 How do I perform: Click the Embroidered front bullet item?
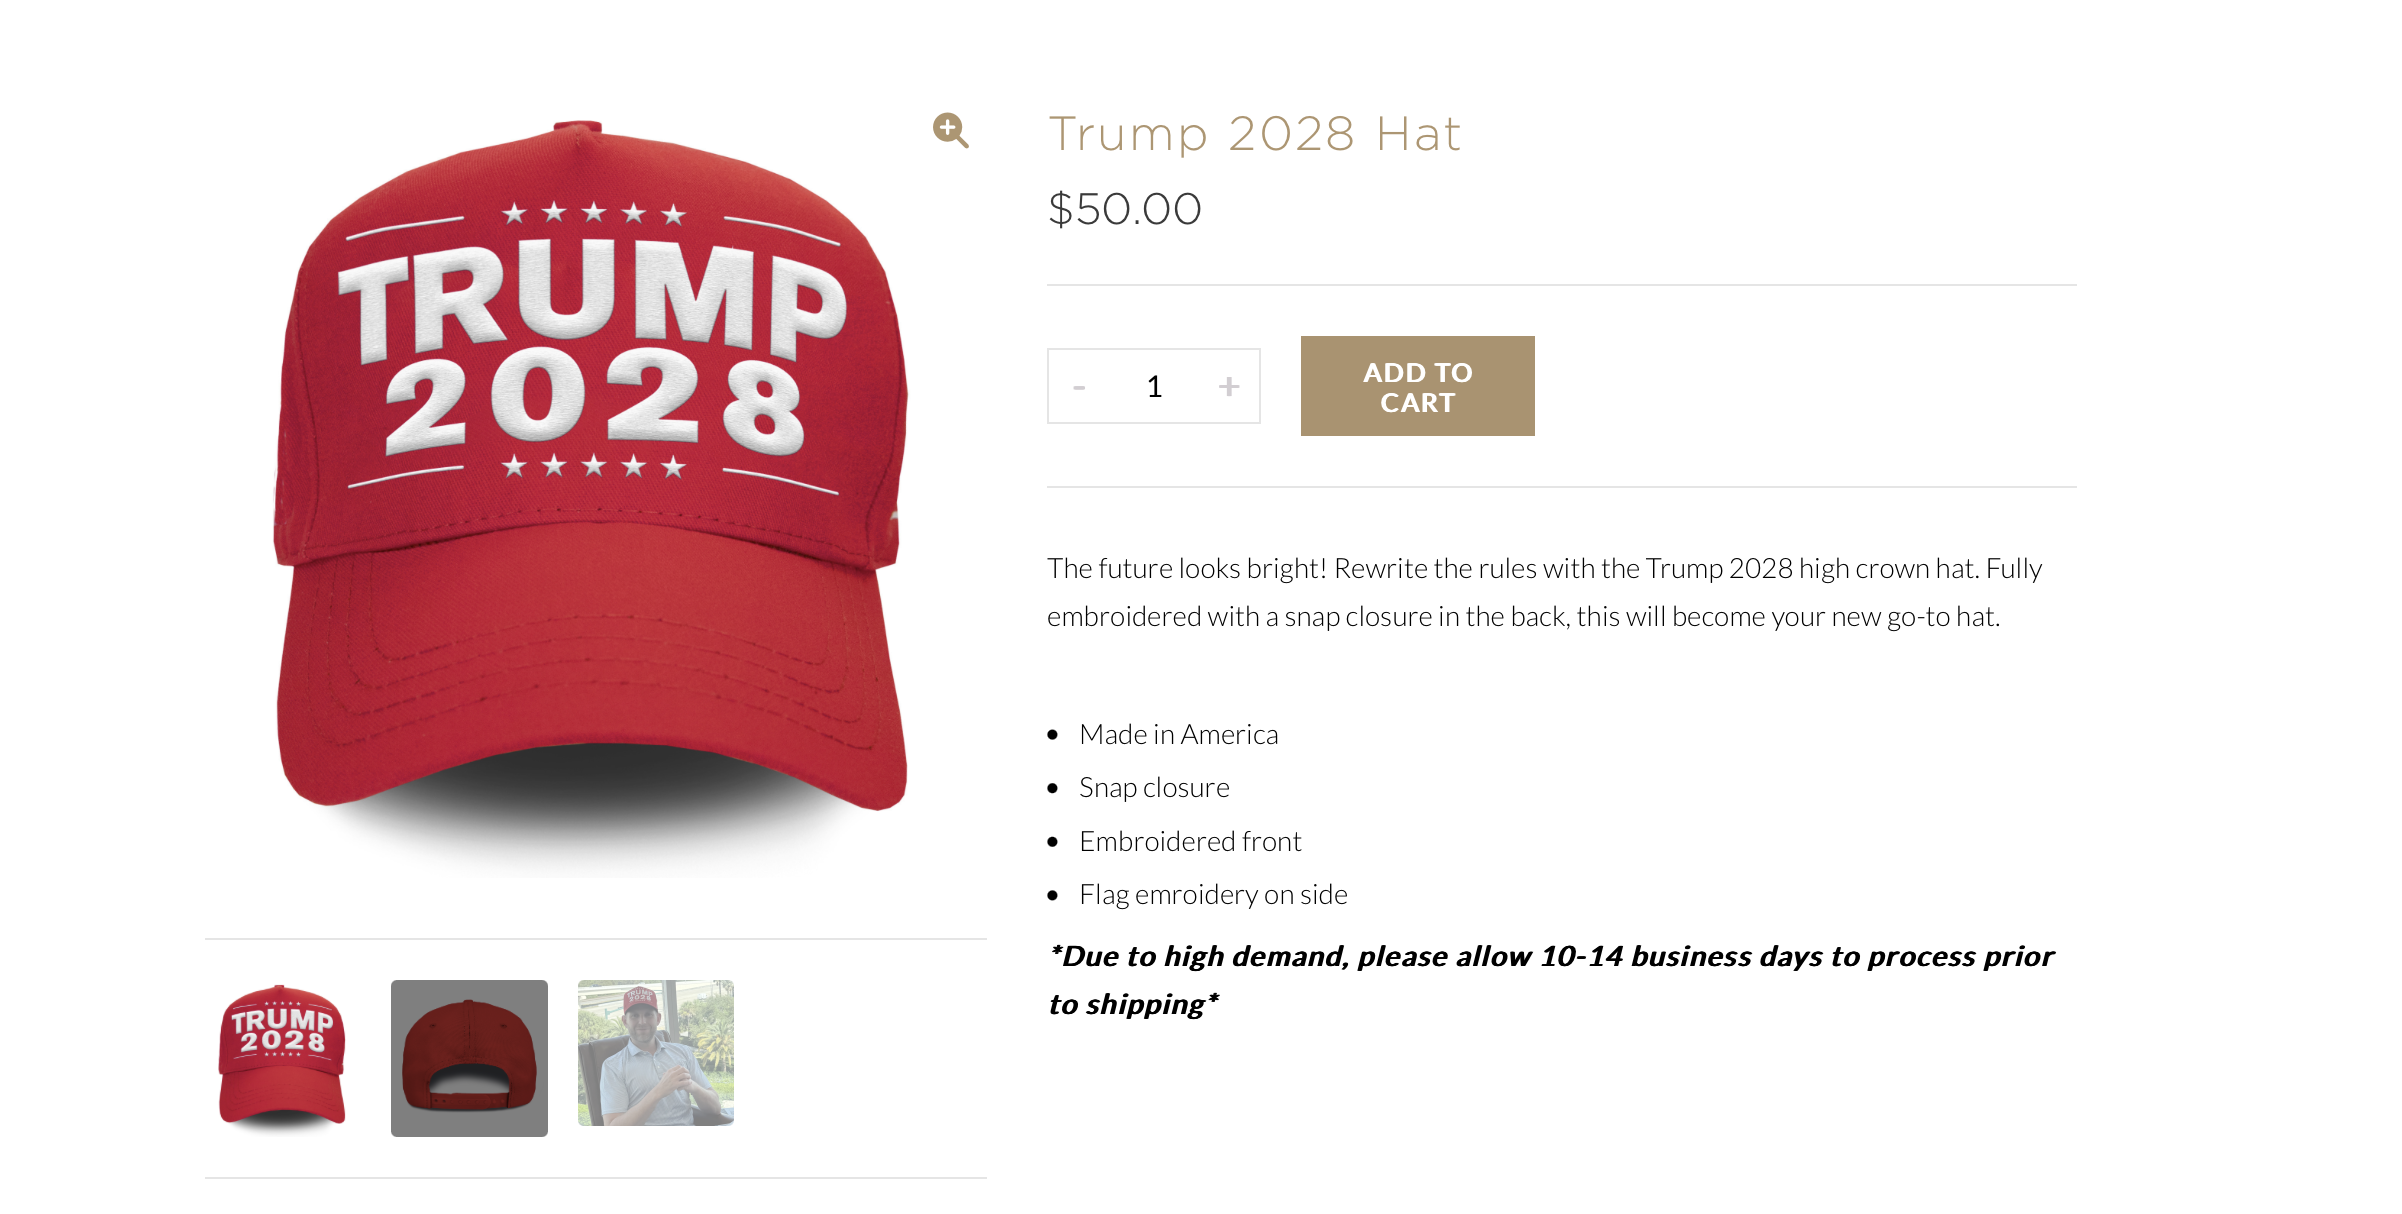(1190, 841)
